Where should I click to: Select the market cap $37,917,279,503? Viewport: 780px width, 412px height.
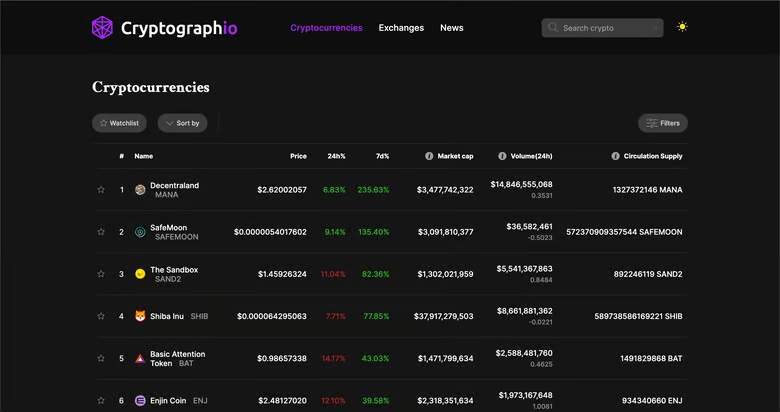444,316
